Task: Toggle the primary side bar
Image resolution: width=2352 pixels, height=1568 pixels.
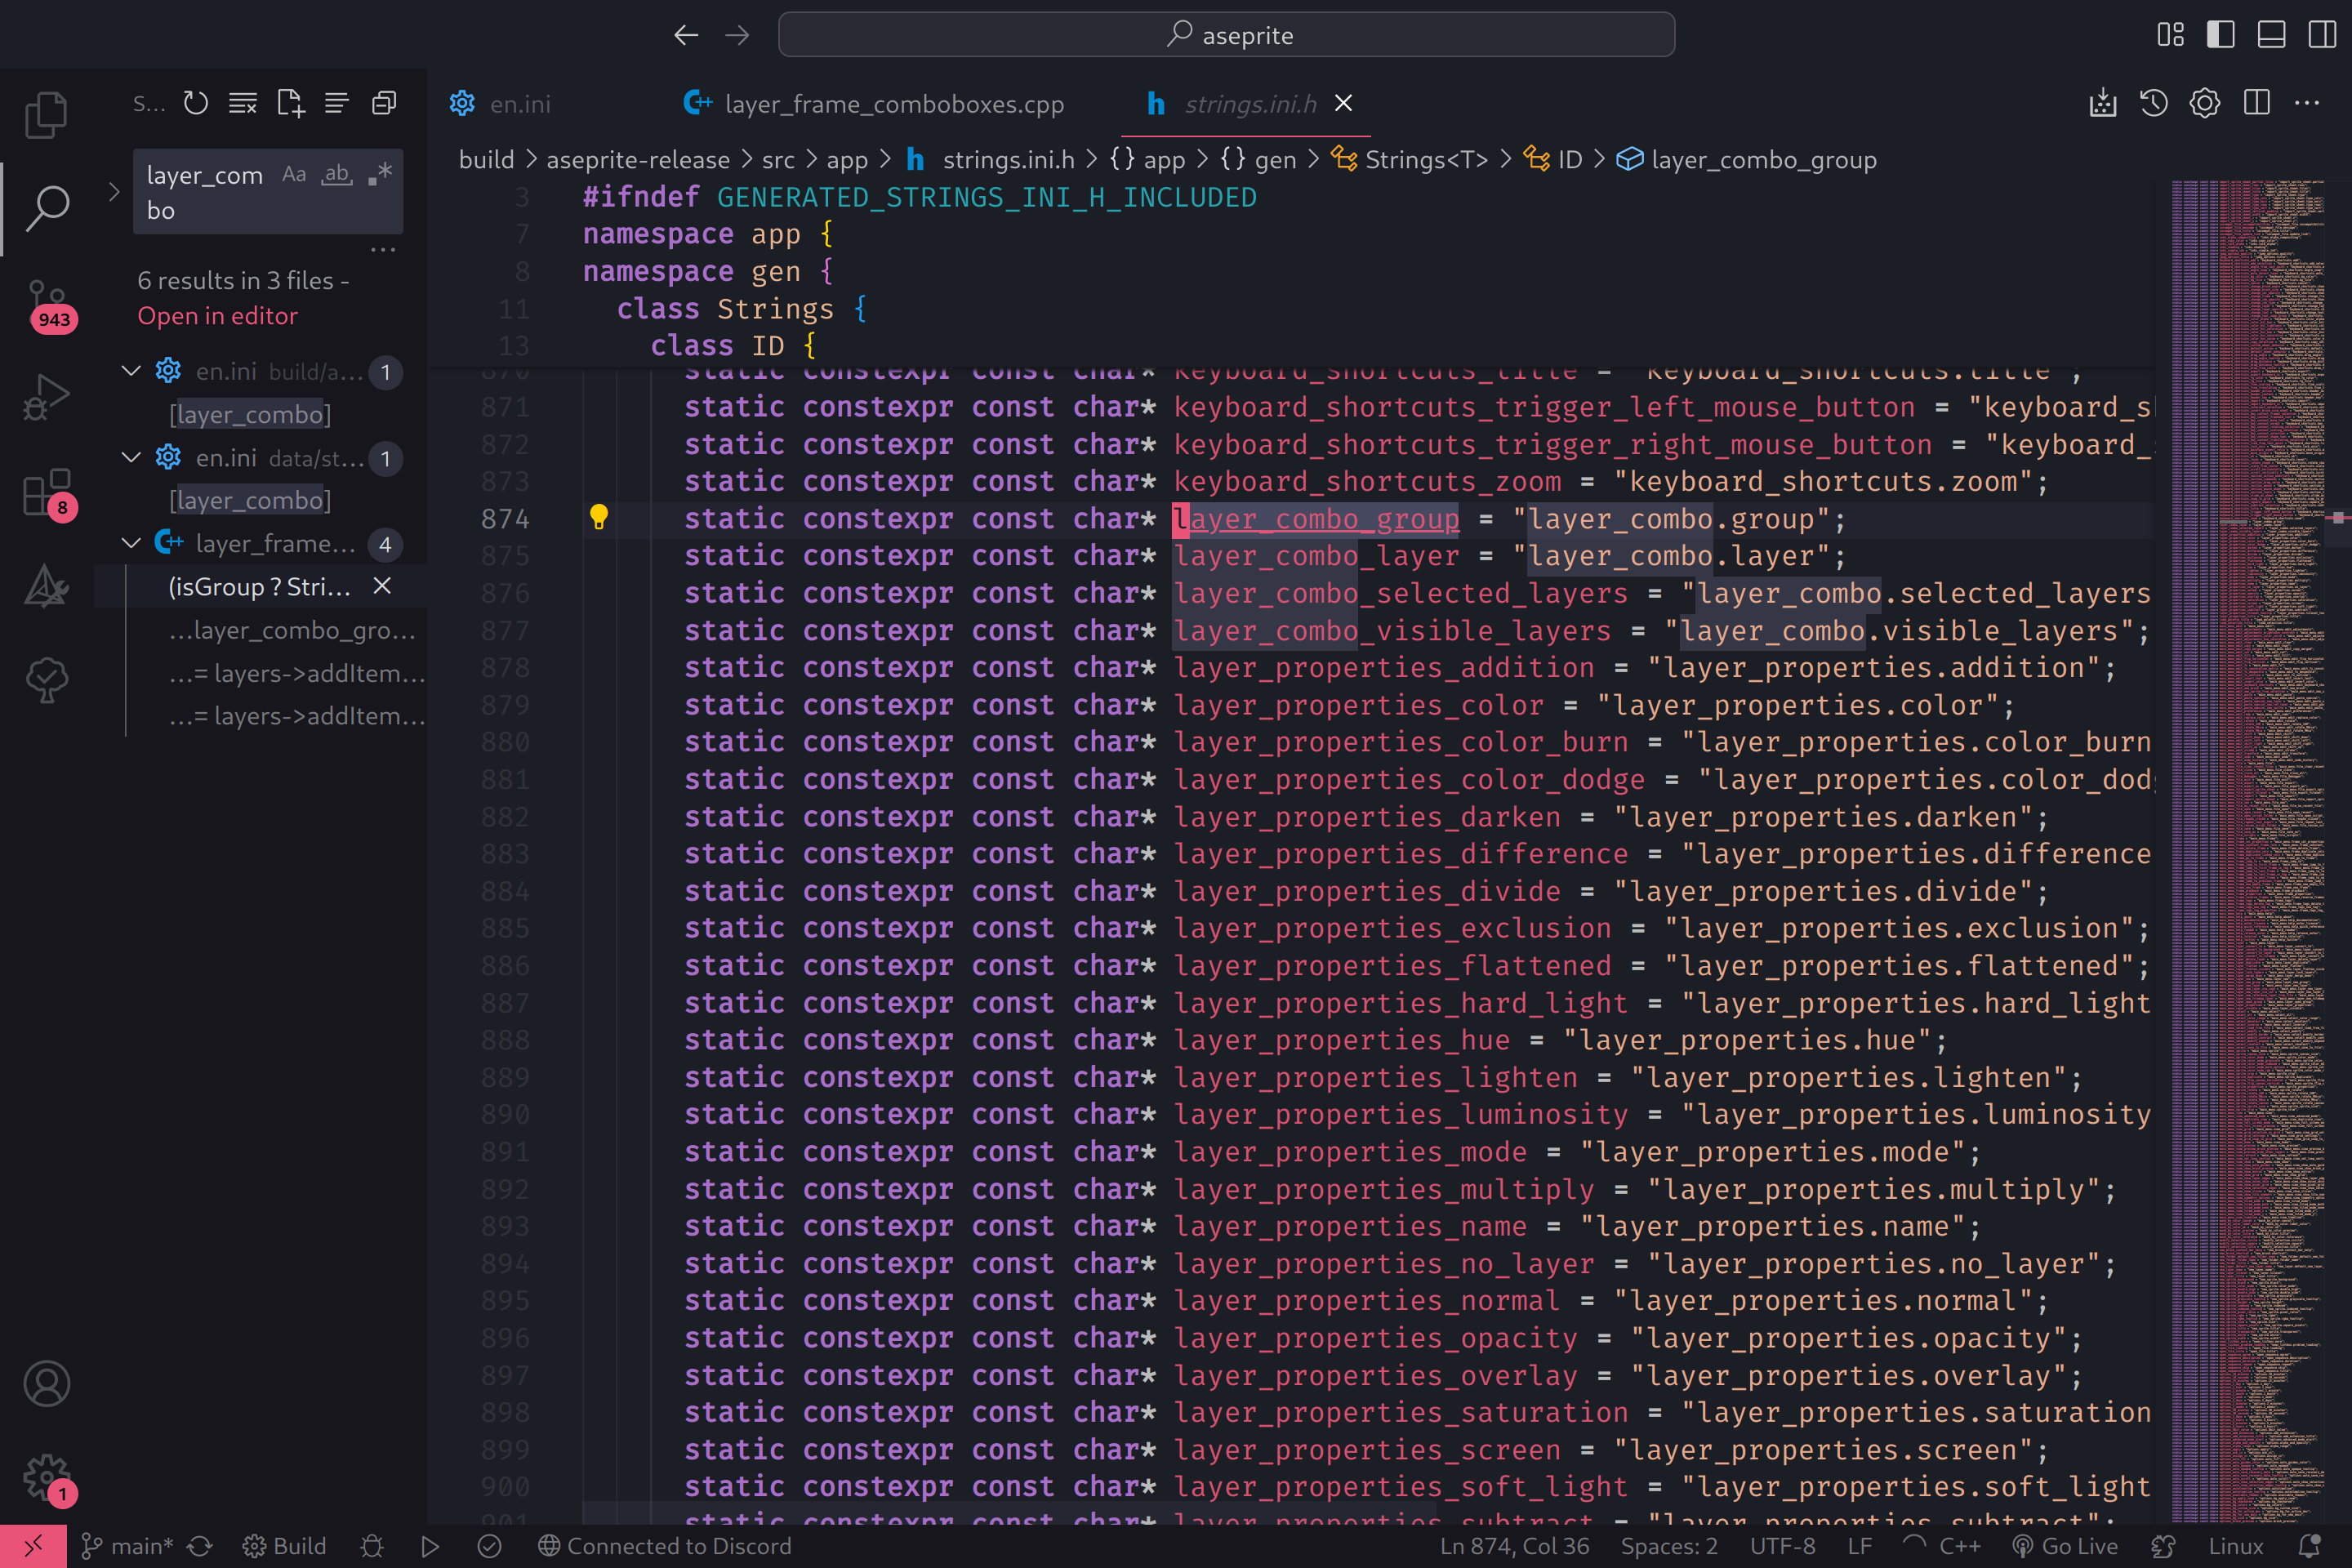Action: pyautogui.click(x=2221, y=35)
